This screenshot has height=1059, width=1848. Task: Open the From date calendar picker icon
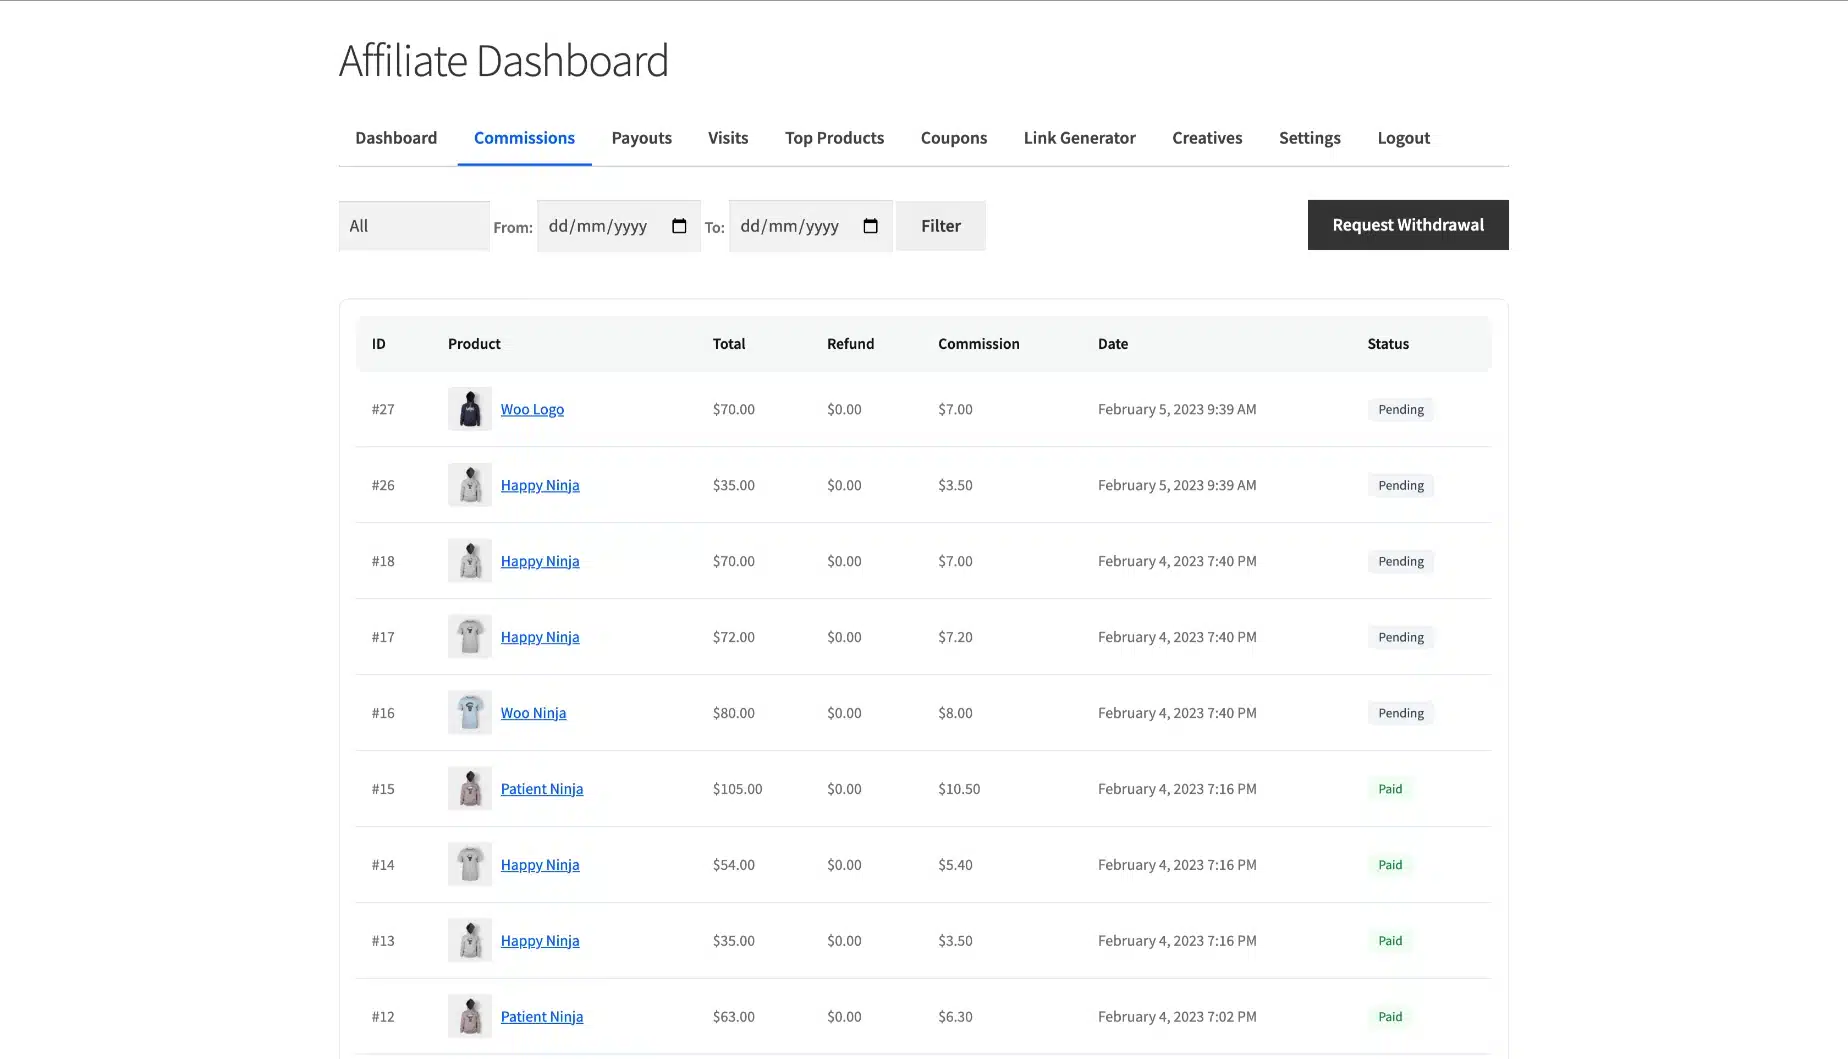[679, 226]
